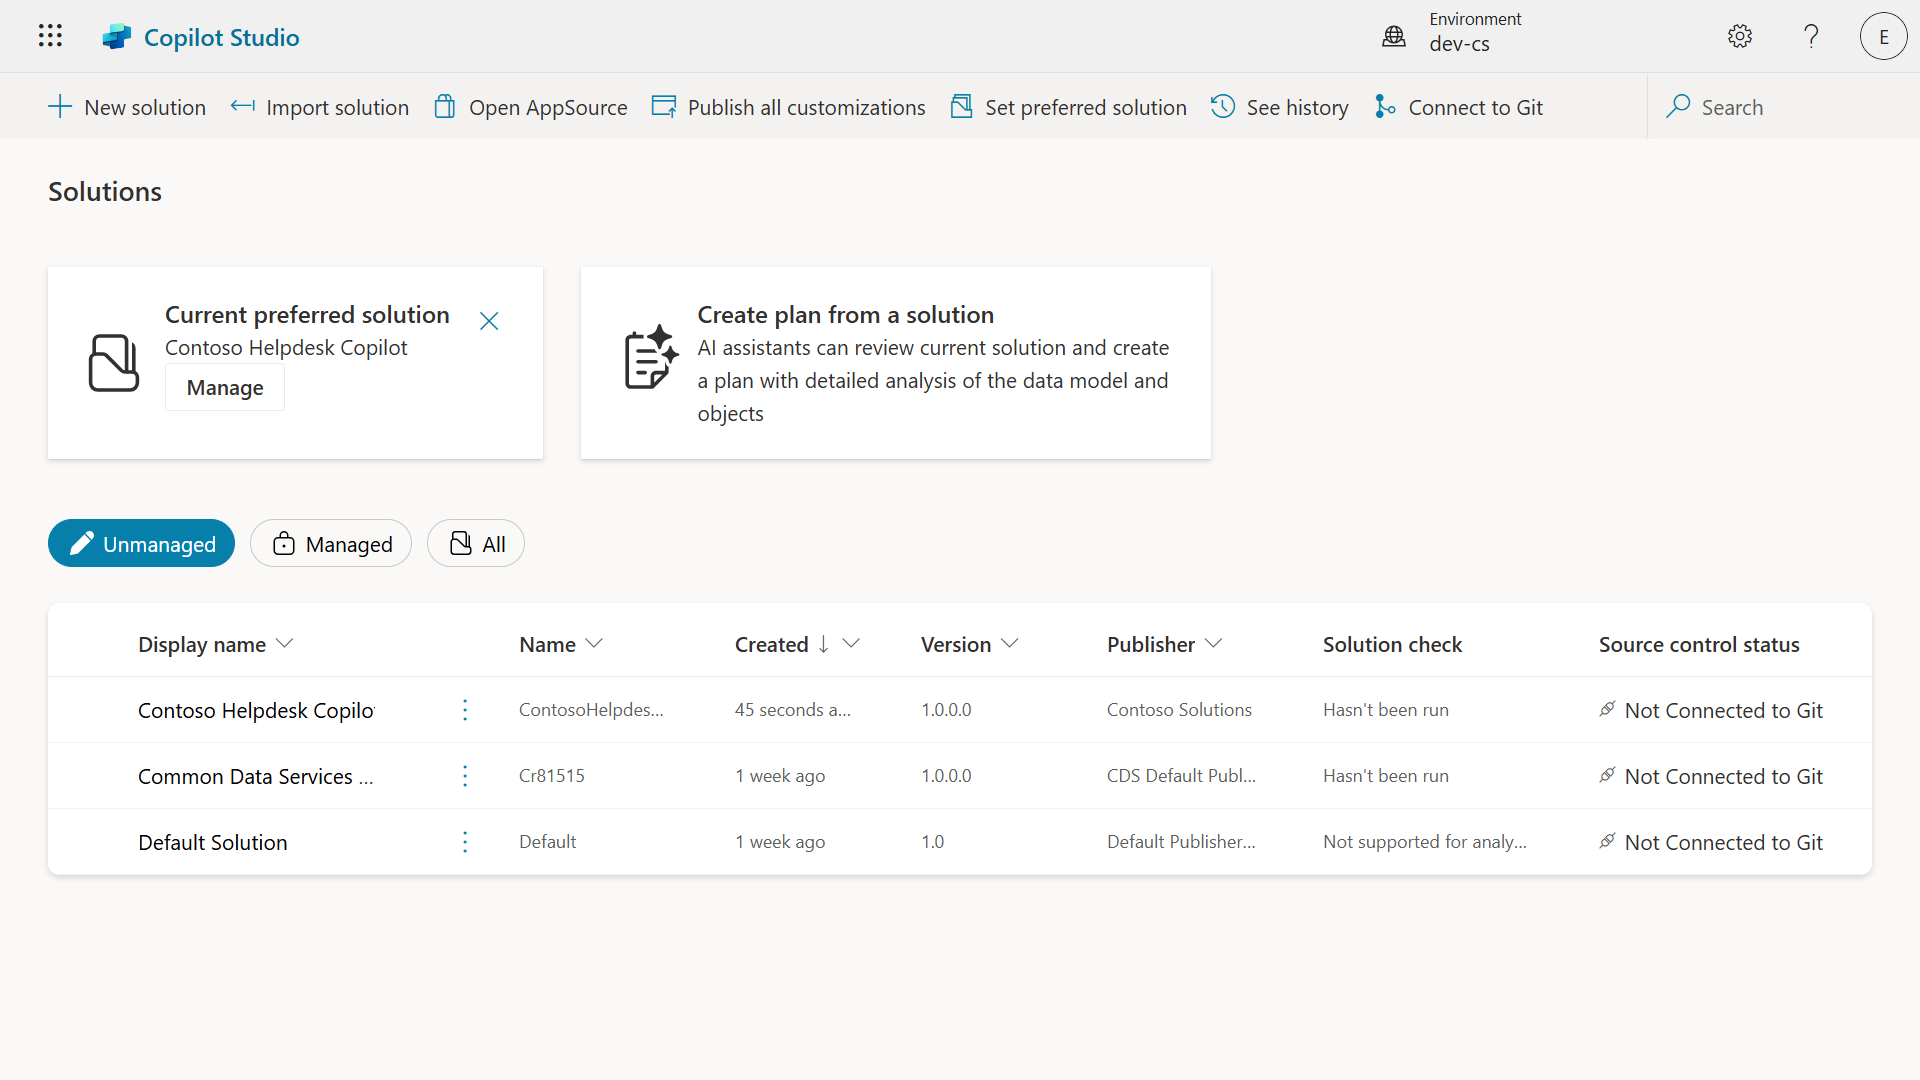Dismiss the Current preferred solution card
1920x1080 pixels.
point(489,321)
